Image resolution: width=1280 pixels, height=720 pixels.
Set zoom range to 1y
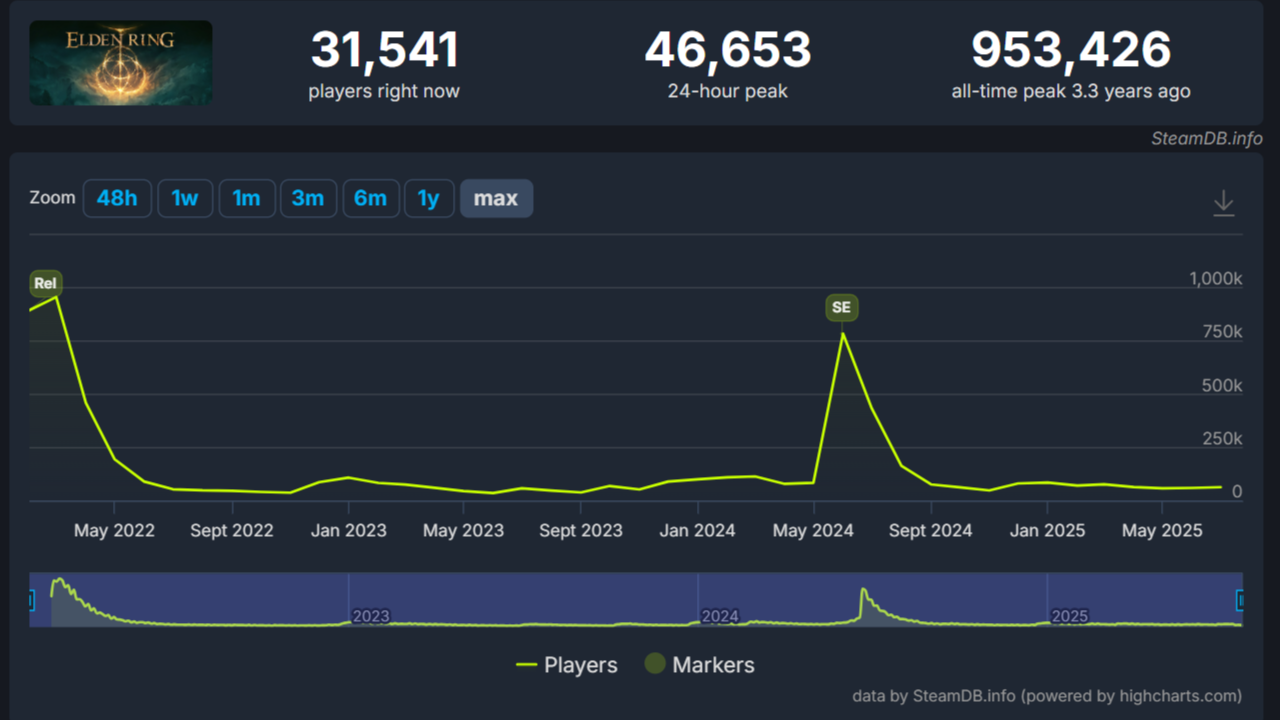click(x=429, y=198)
